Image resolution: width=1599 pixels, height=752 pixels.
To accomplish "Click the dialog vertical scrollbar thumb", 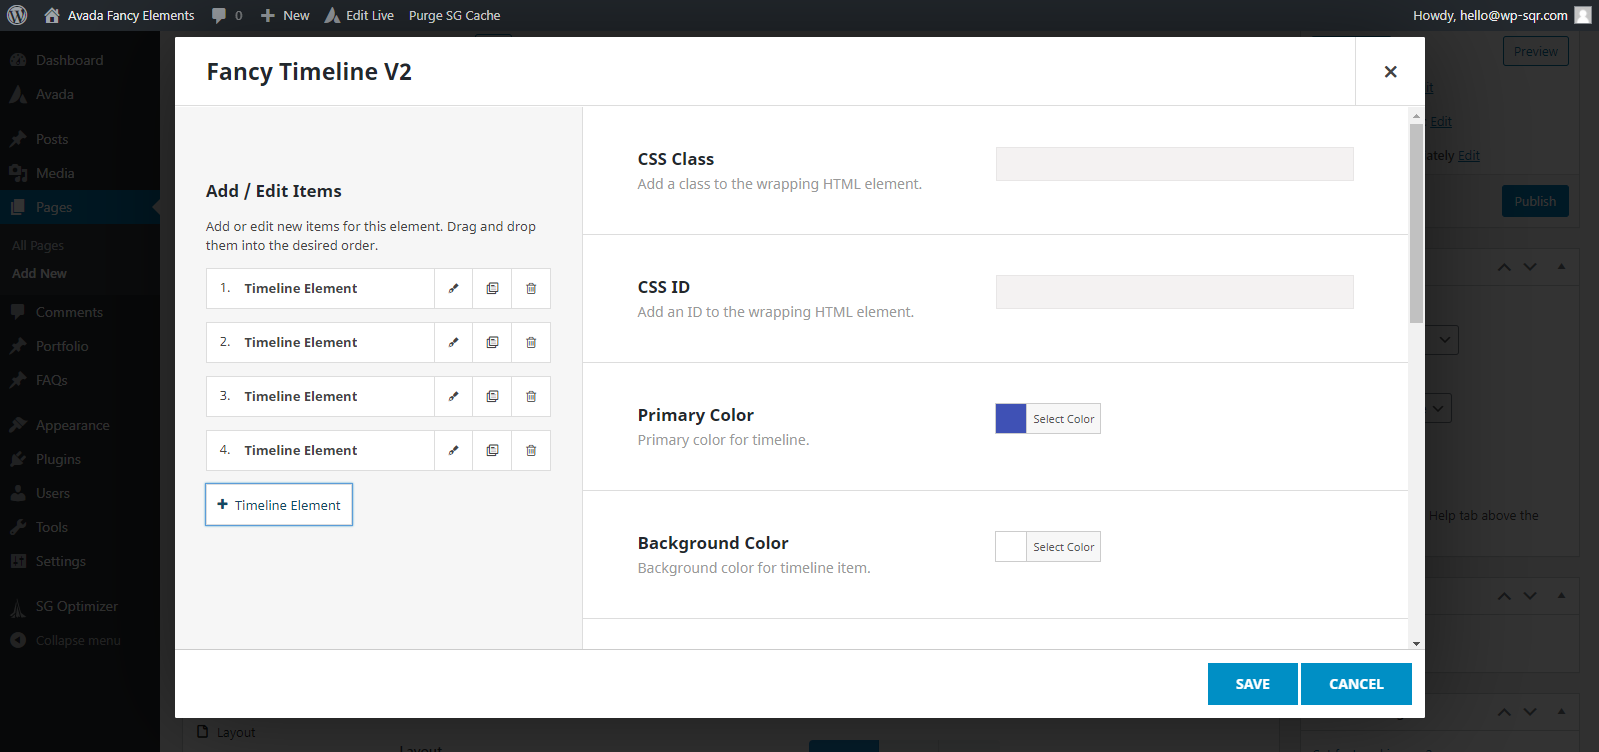I will pos(1416,223).
